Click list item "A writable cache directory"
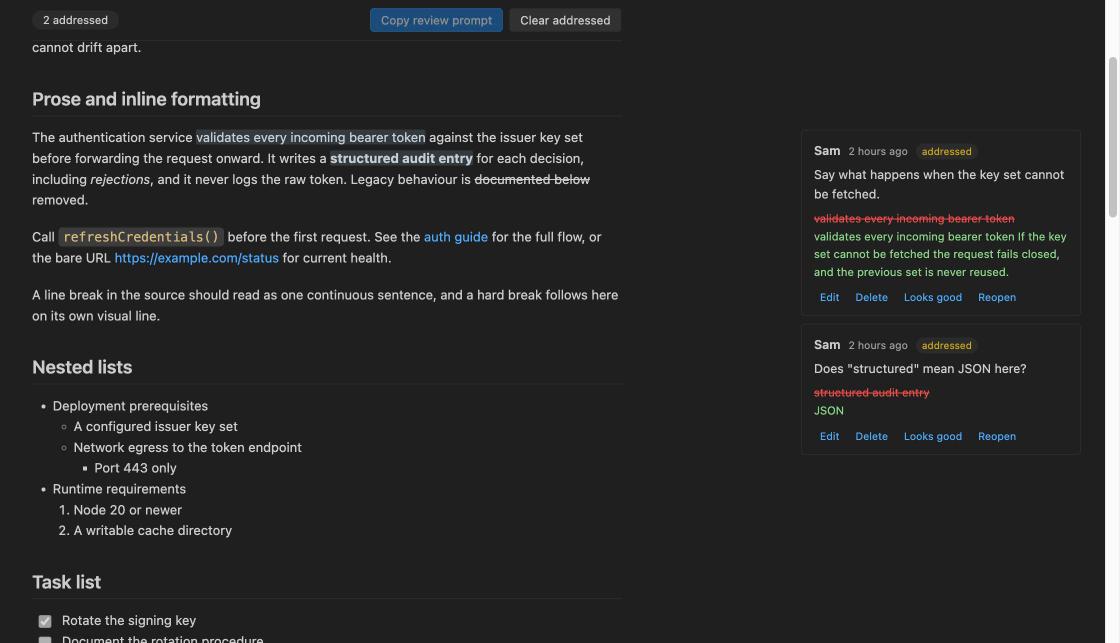 coord(152,530)
